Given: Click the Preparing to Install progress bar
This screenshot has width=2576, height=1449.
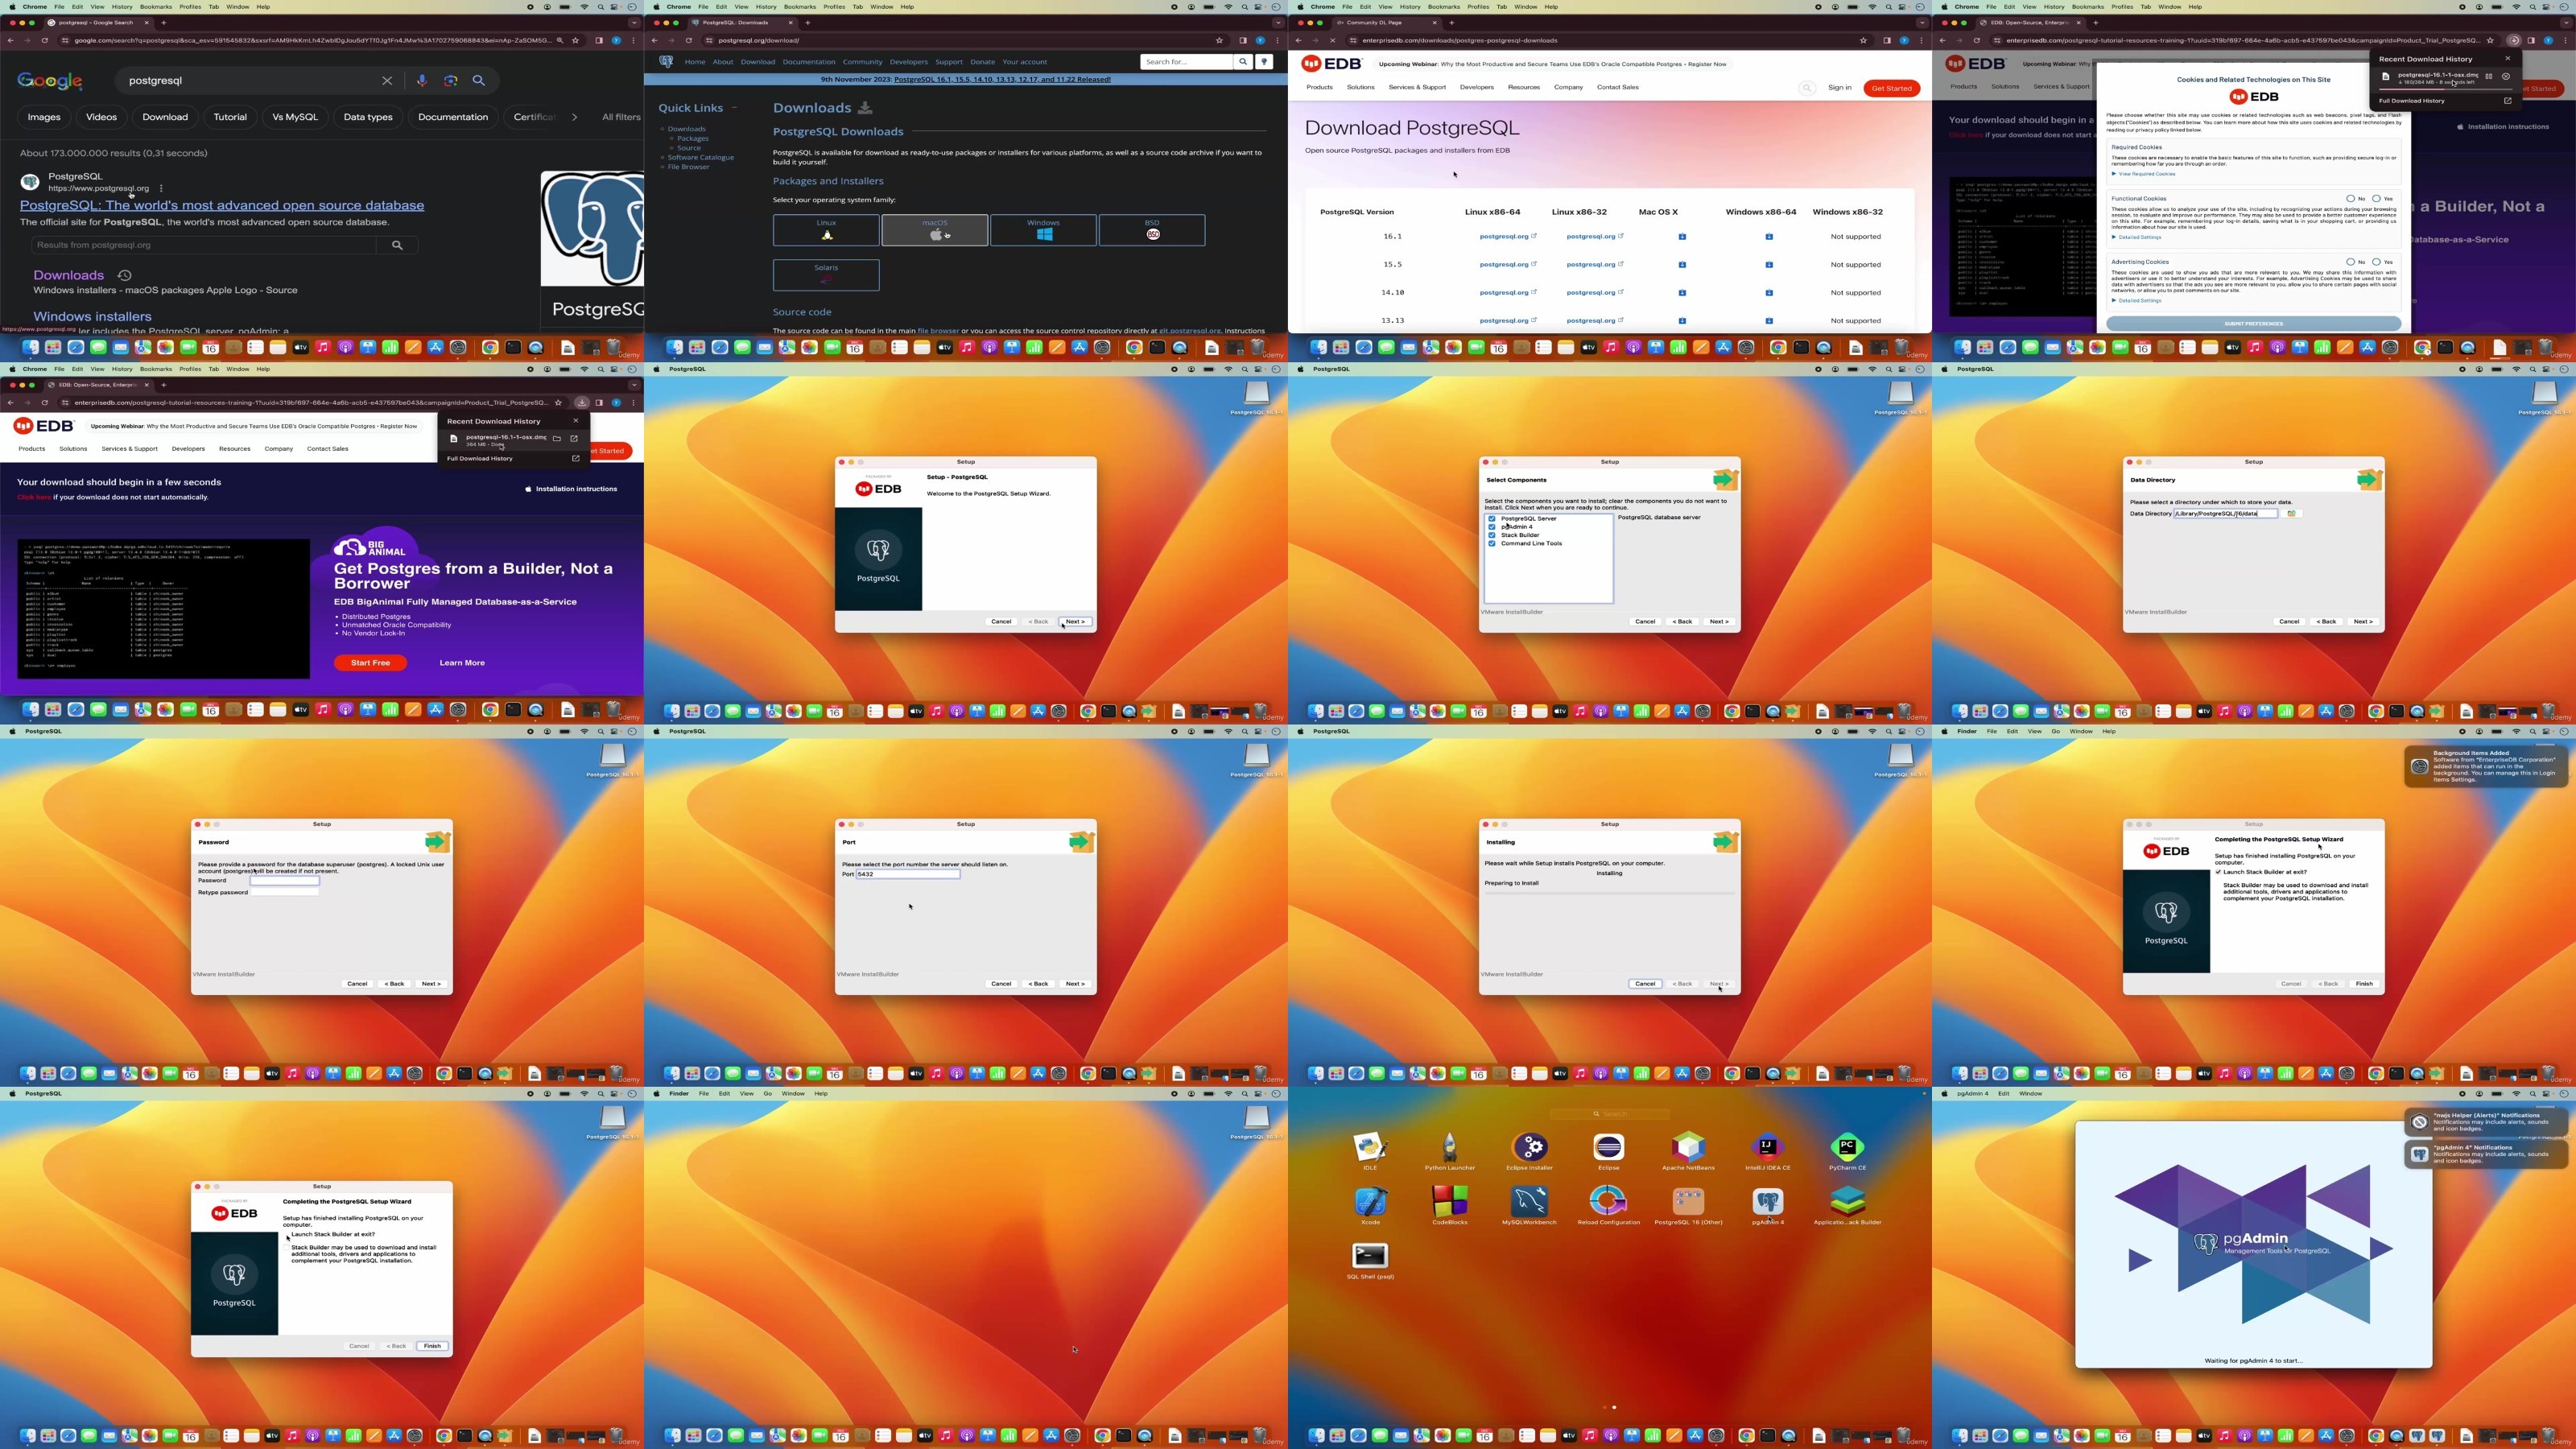Looking at the screenshot, I should tap(1610, 892).
